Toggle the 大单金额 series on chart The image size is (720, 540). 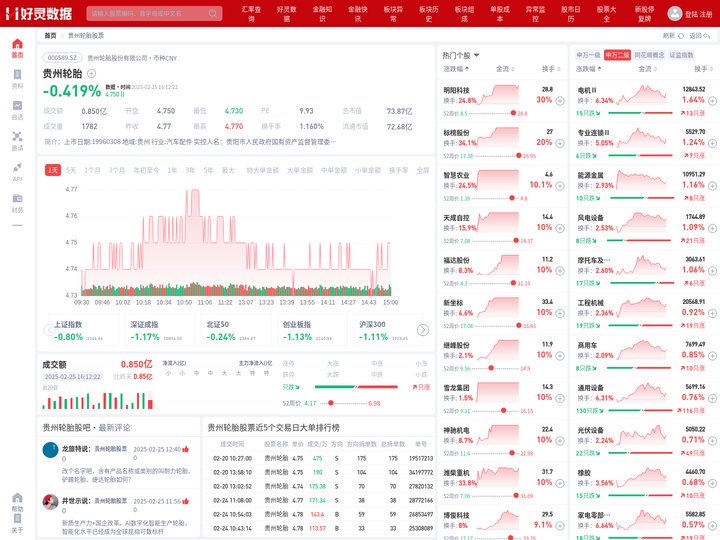point(300,170)
